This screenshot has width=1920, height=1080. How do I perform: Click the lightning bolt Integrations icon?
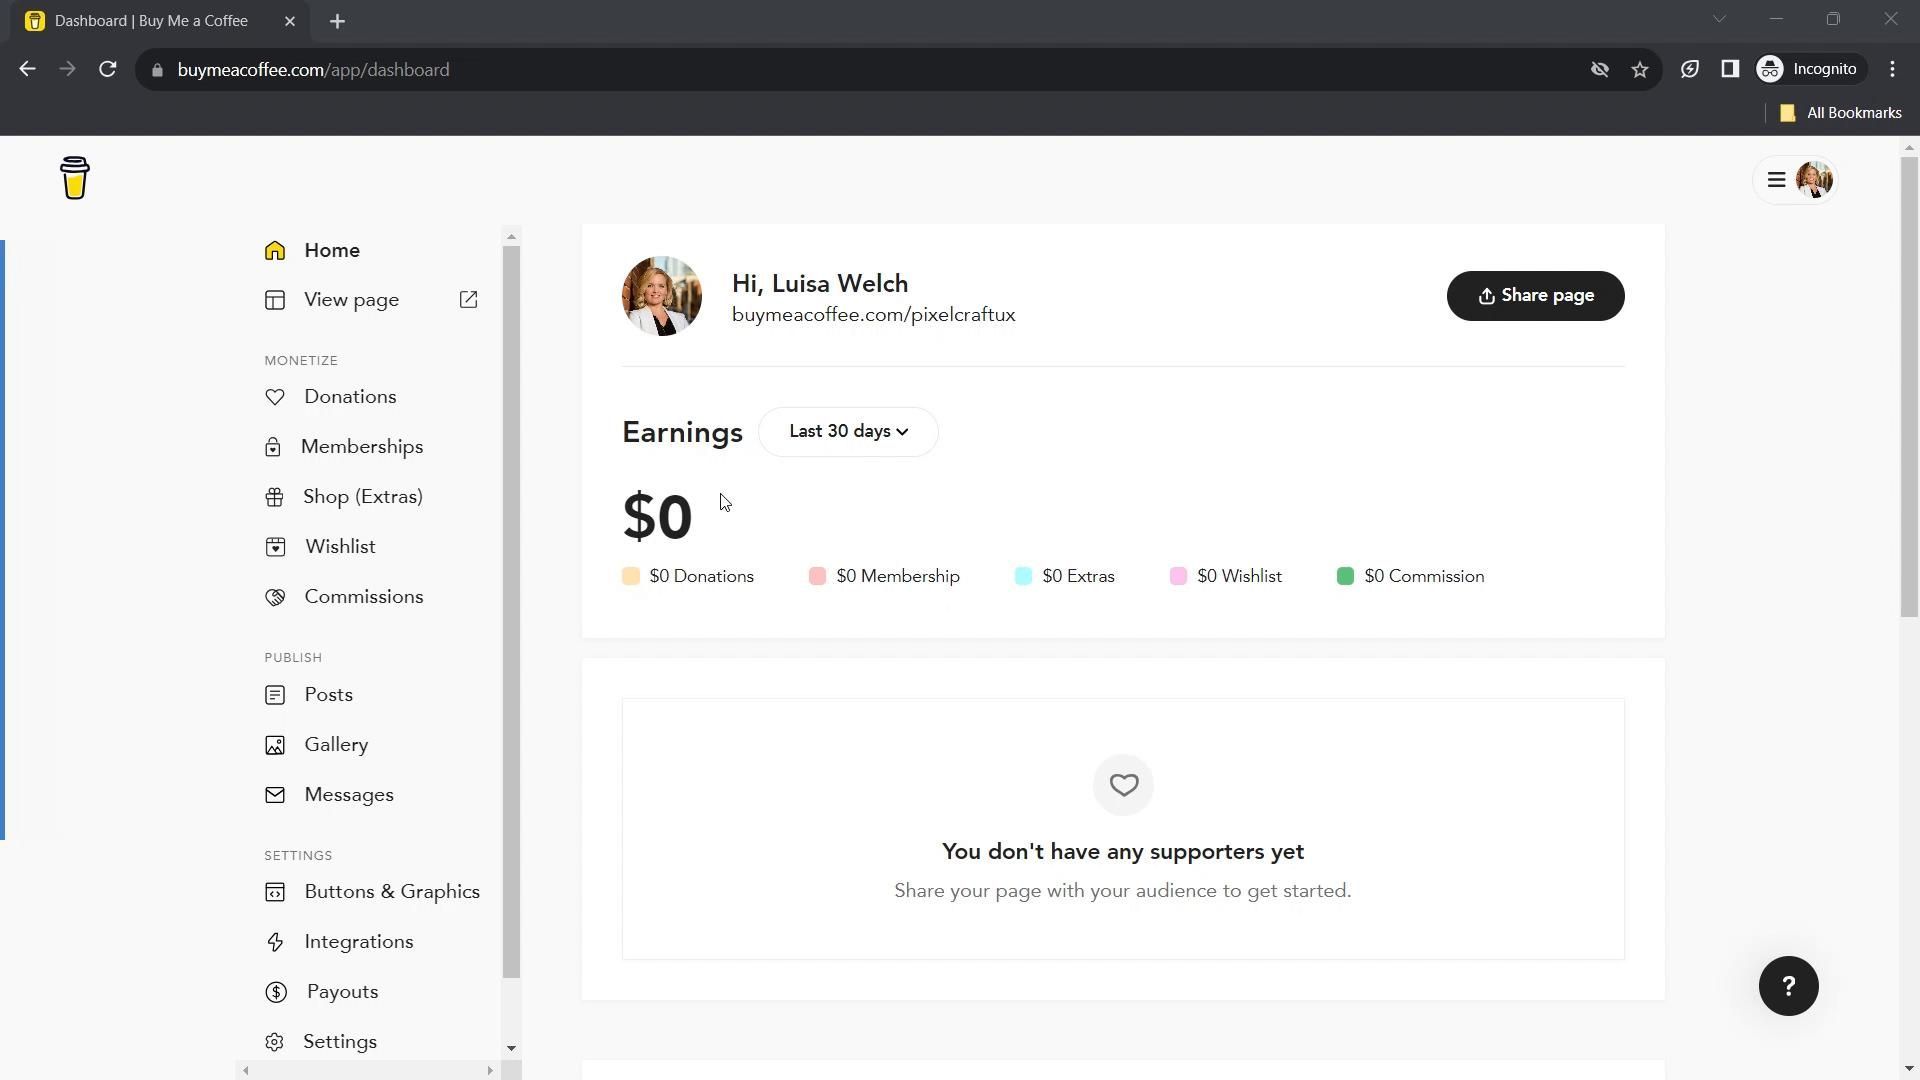(x=275, y=942)
